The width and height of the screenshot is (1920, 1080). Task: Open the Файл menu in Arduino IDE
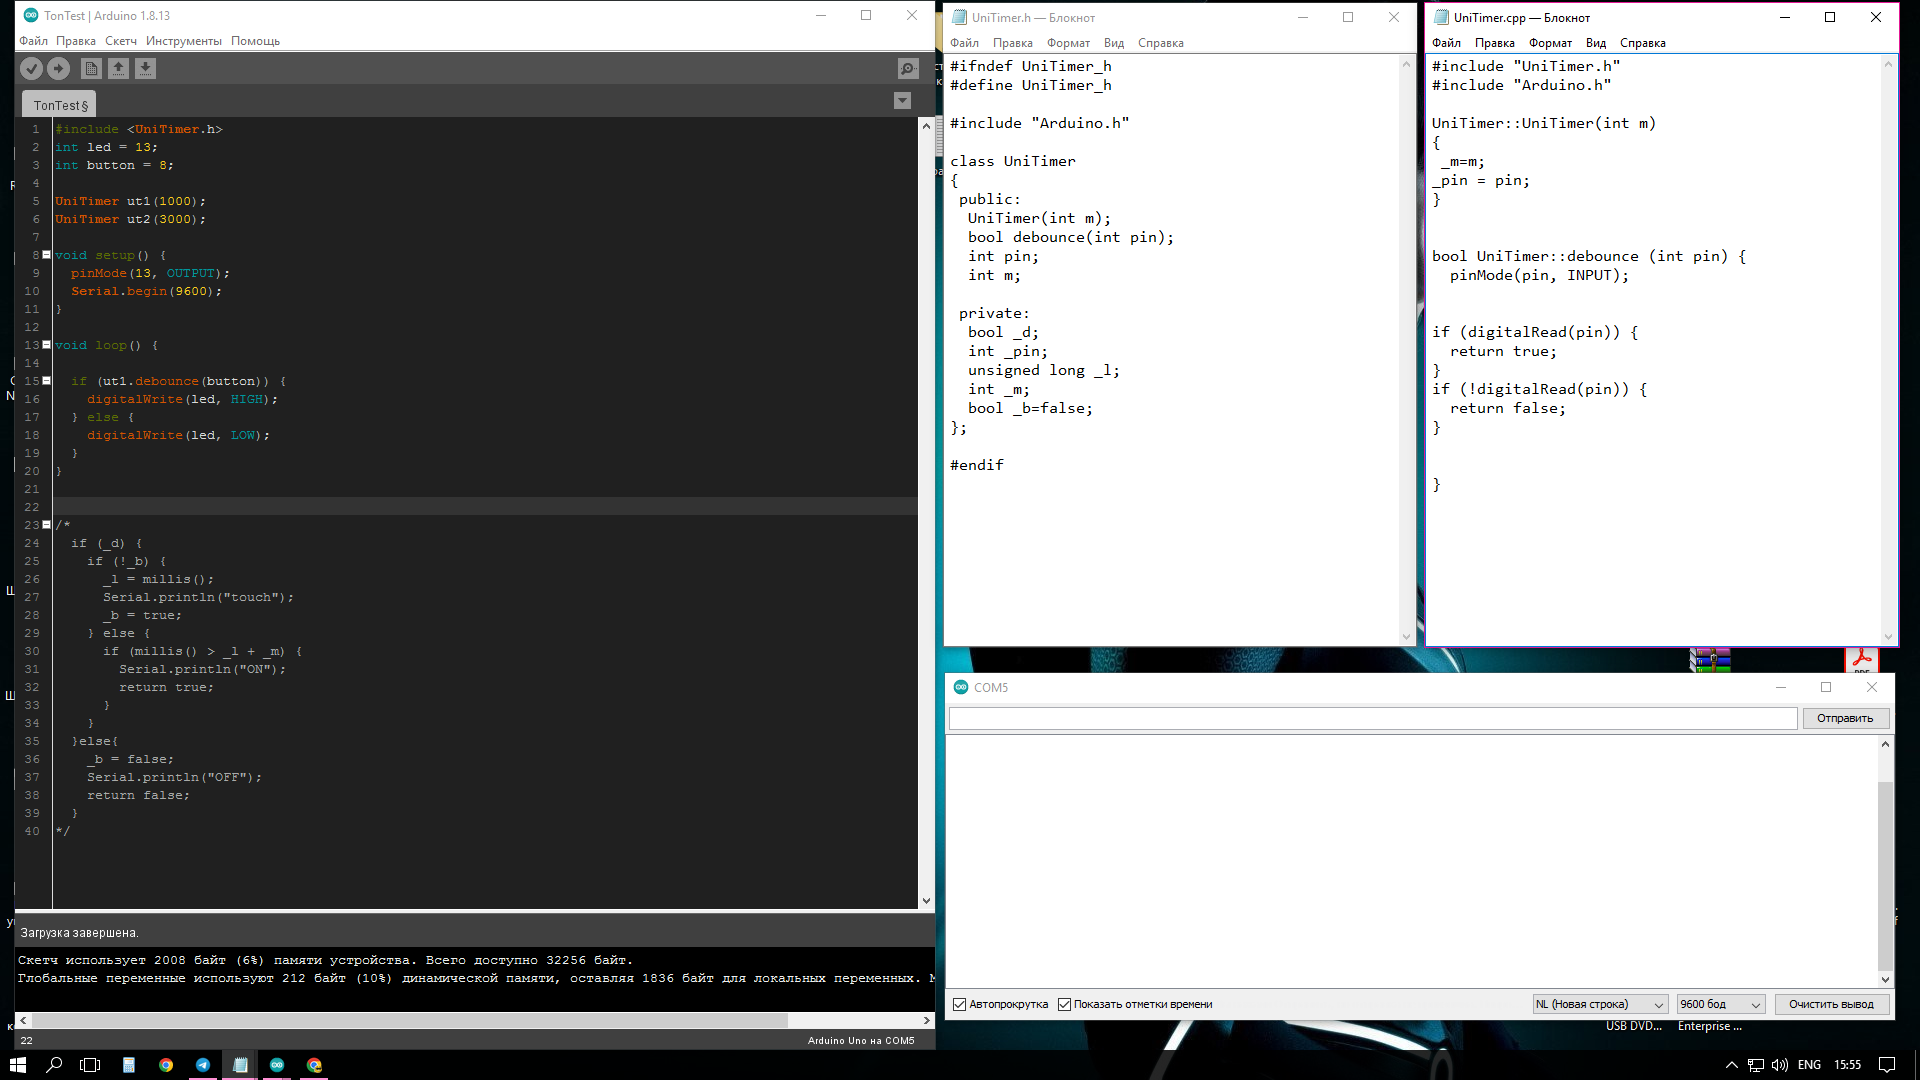(x=33, y=41)
